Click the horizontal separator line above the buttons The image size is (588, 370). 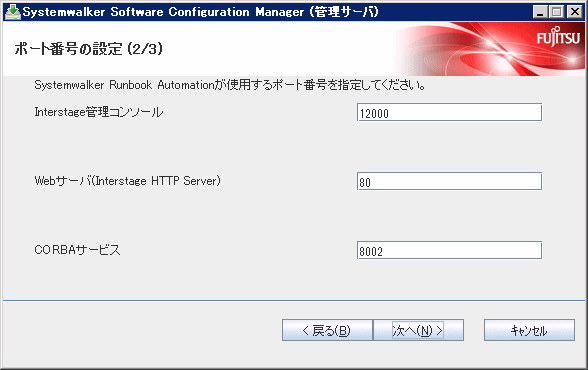coord(294,300)
